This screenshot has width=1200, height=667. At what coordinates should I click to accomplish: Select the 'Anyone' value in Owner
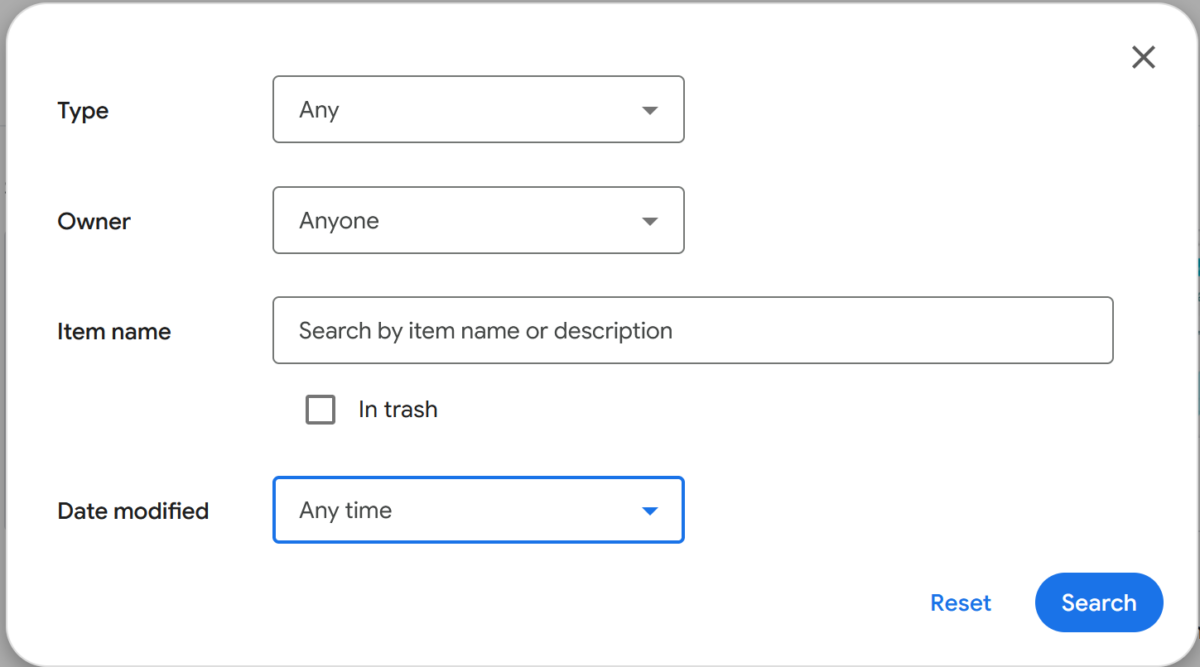pos(339,221)
